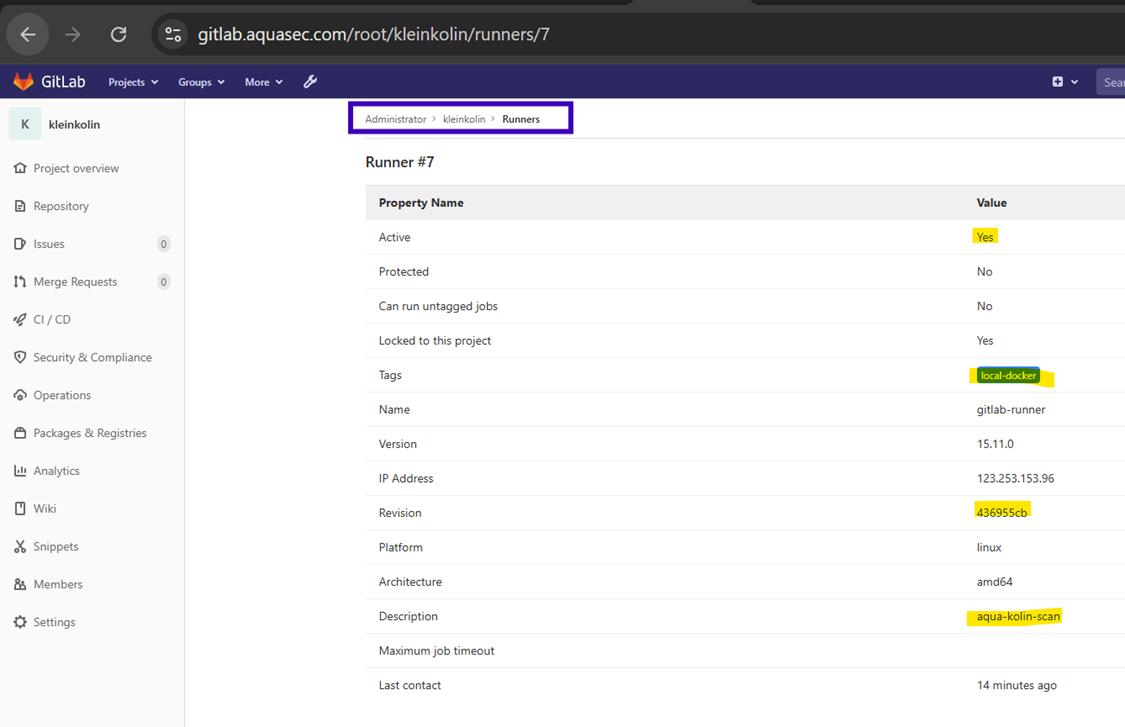This screenshot has width=1125, height=727.
Task: Click the Runner #7 heading
Action: click(x=400, y=162)
